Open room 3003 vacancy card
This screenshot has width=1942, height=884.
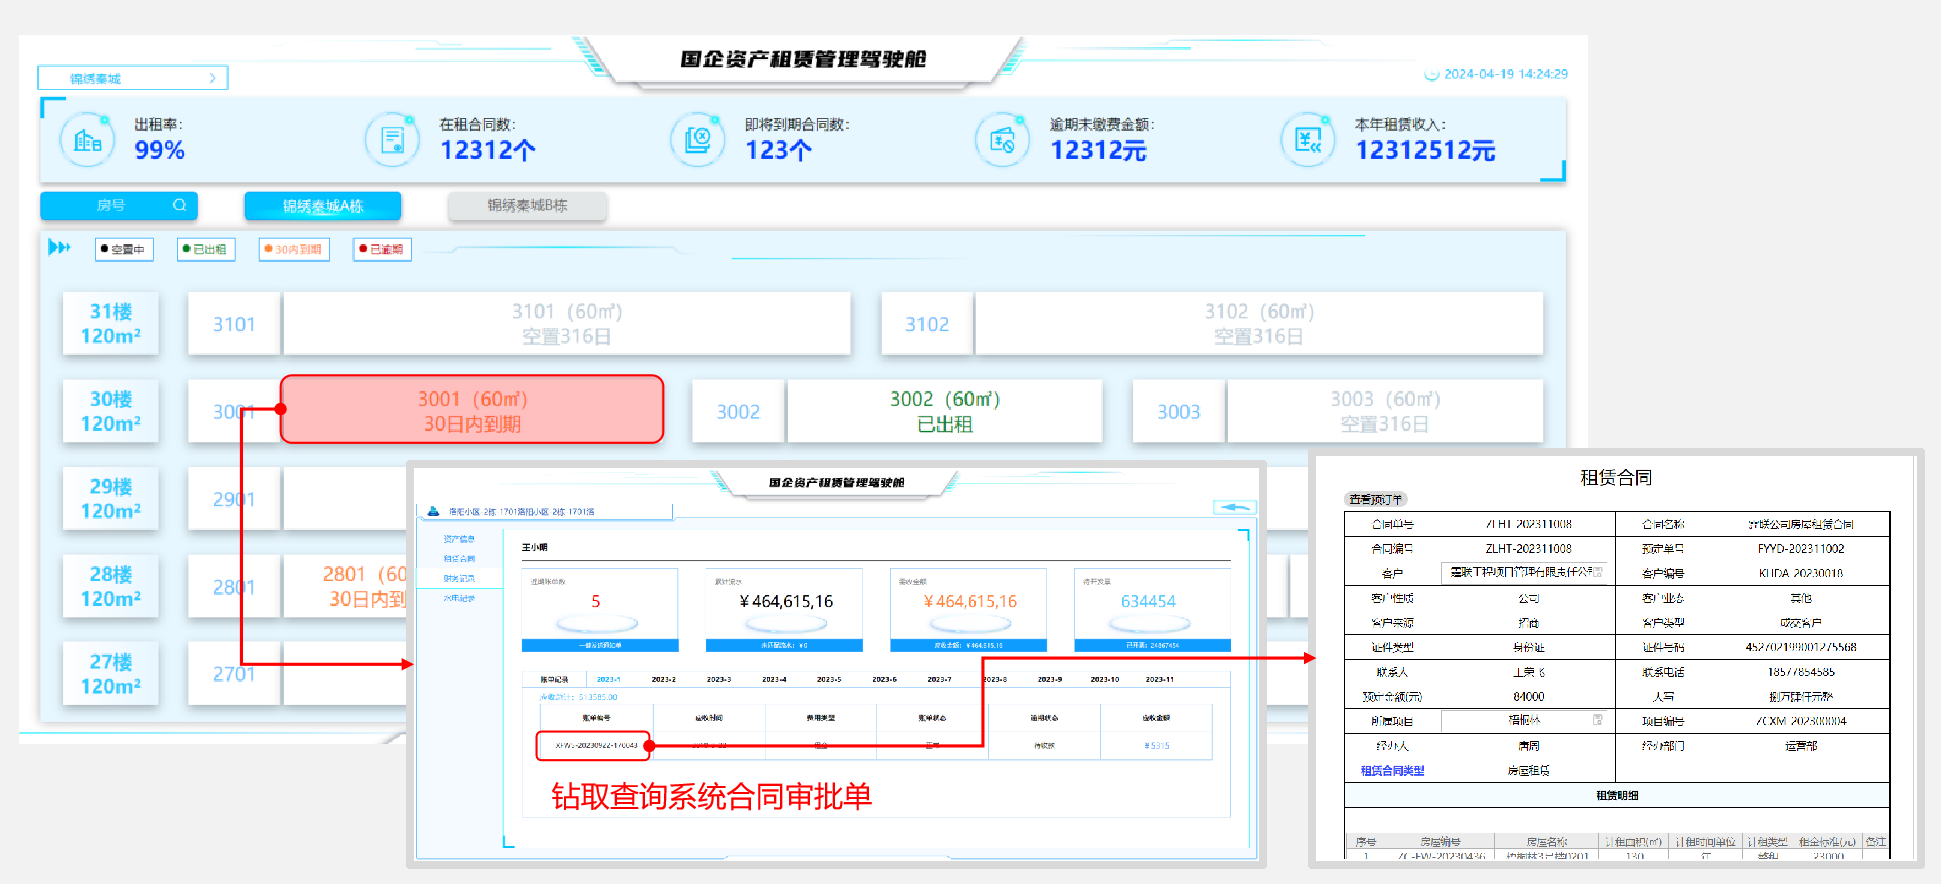[x=1385, y=411]
